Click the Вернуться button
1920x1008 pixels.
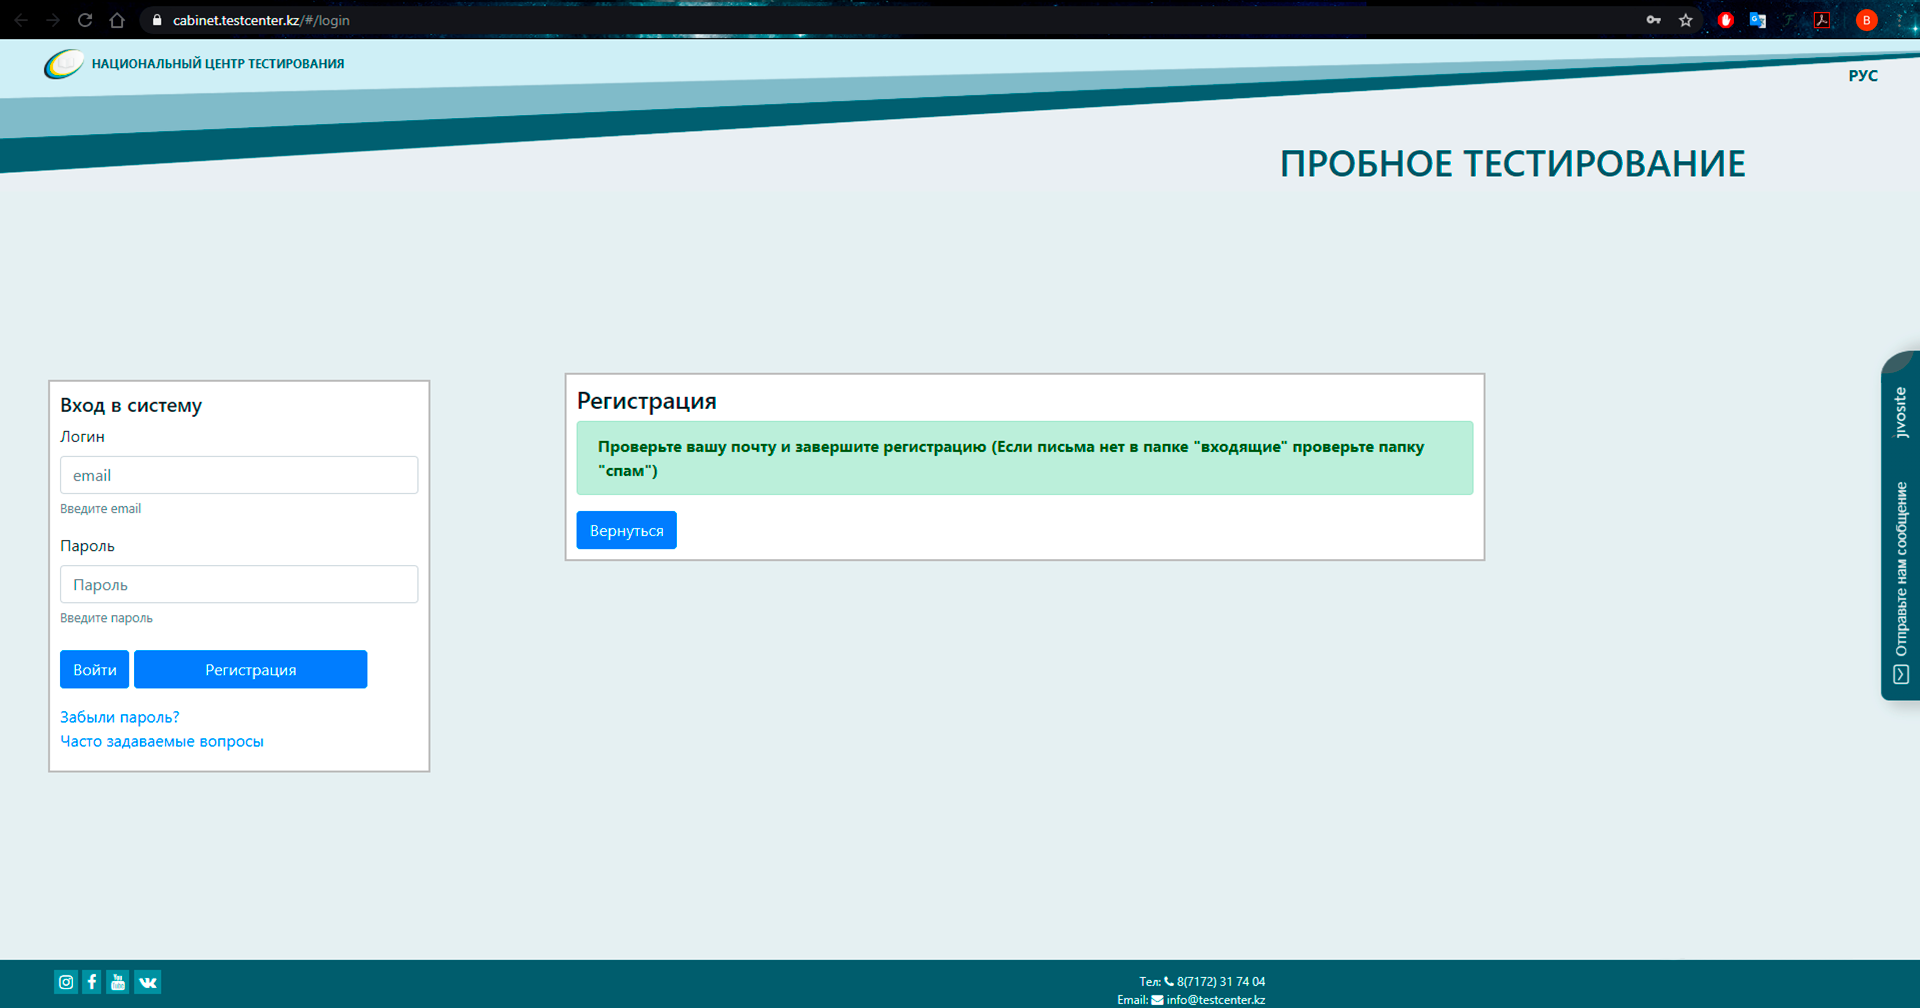pos(626,530)
